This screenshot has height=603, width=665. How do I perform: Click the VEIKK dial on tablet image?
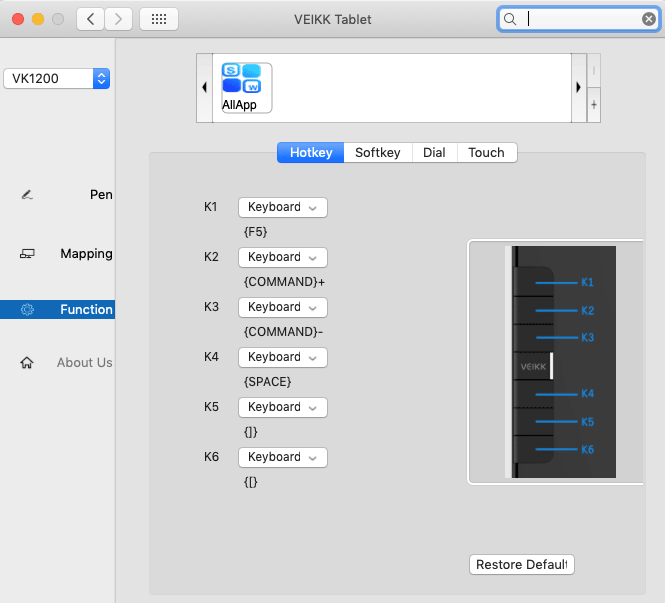[533, 366]
